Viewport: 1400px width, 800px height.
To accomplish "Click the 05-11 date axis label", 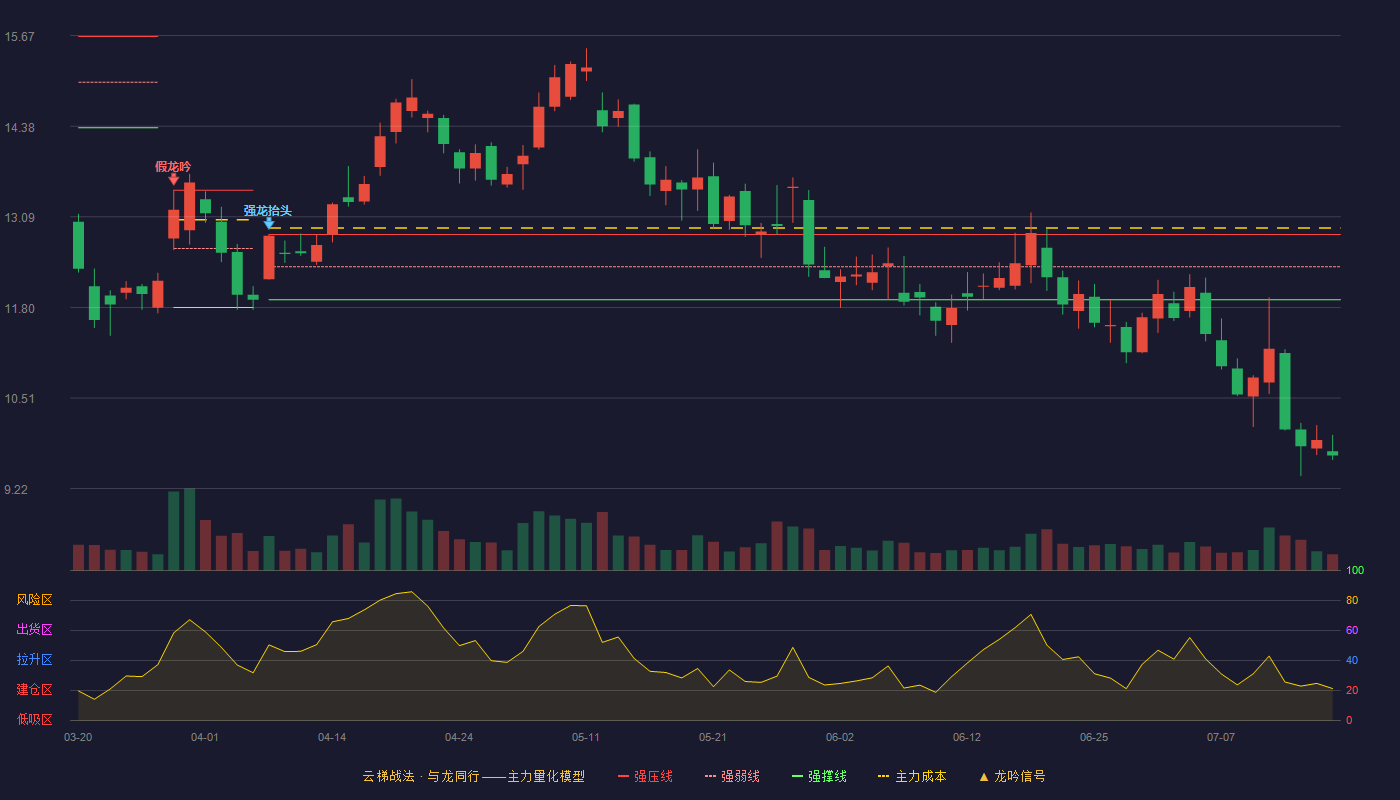I will pos(586,737).
